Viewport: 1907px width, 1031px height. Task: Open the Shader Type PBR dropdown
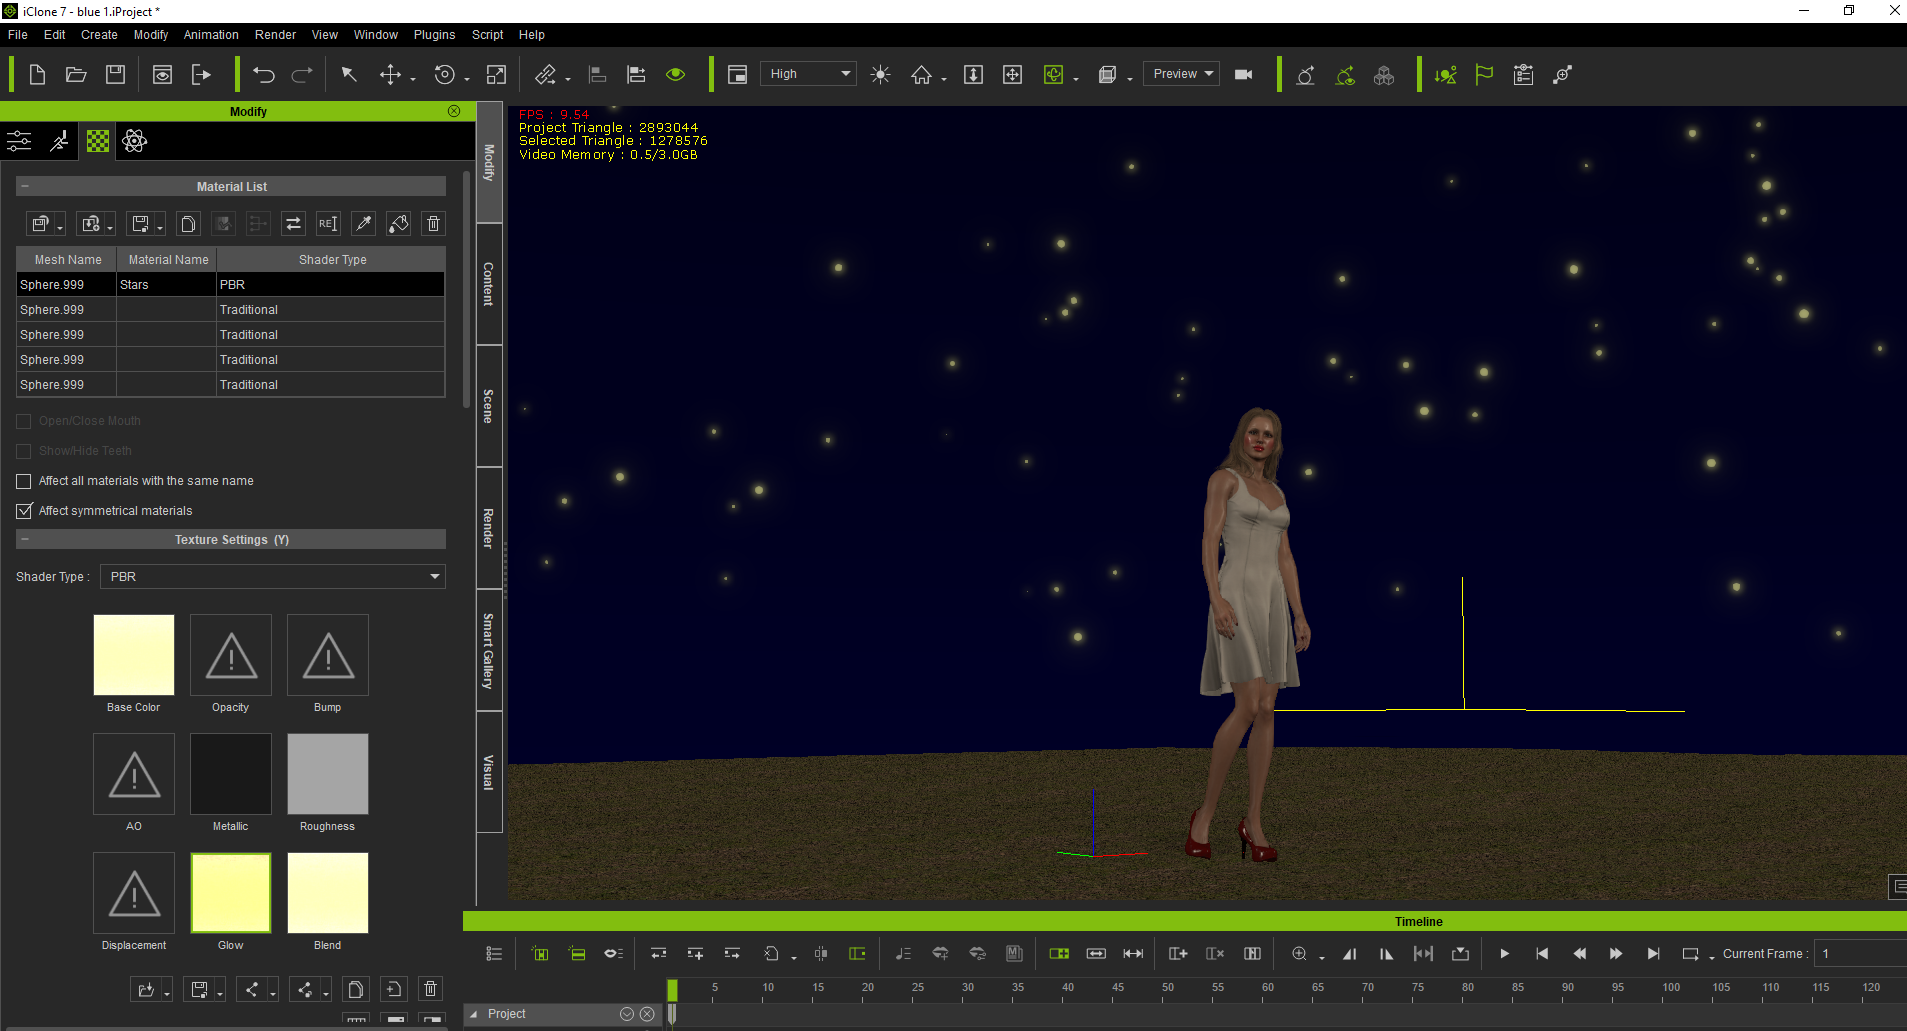pos(273,577)
